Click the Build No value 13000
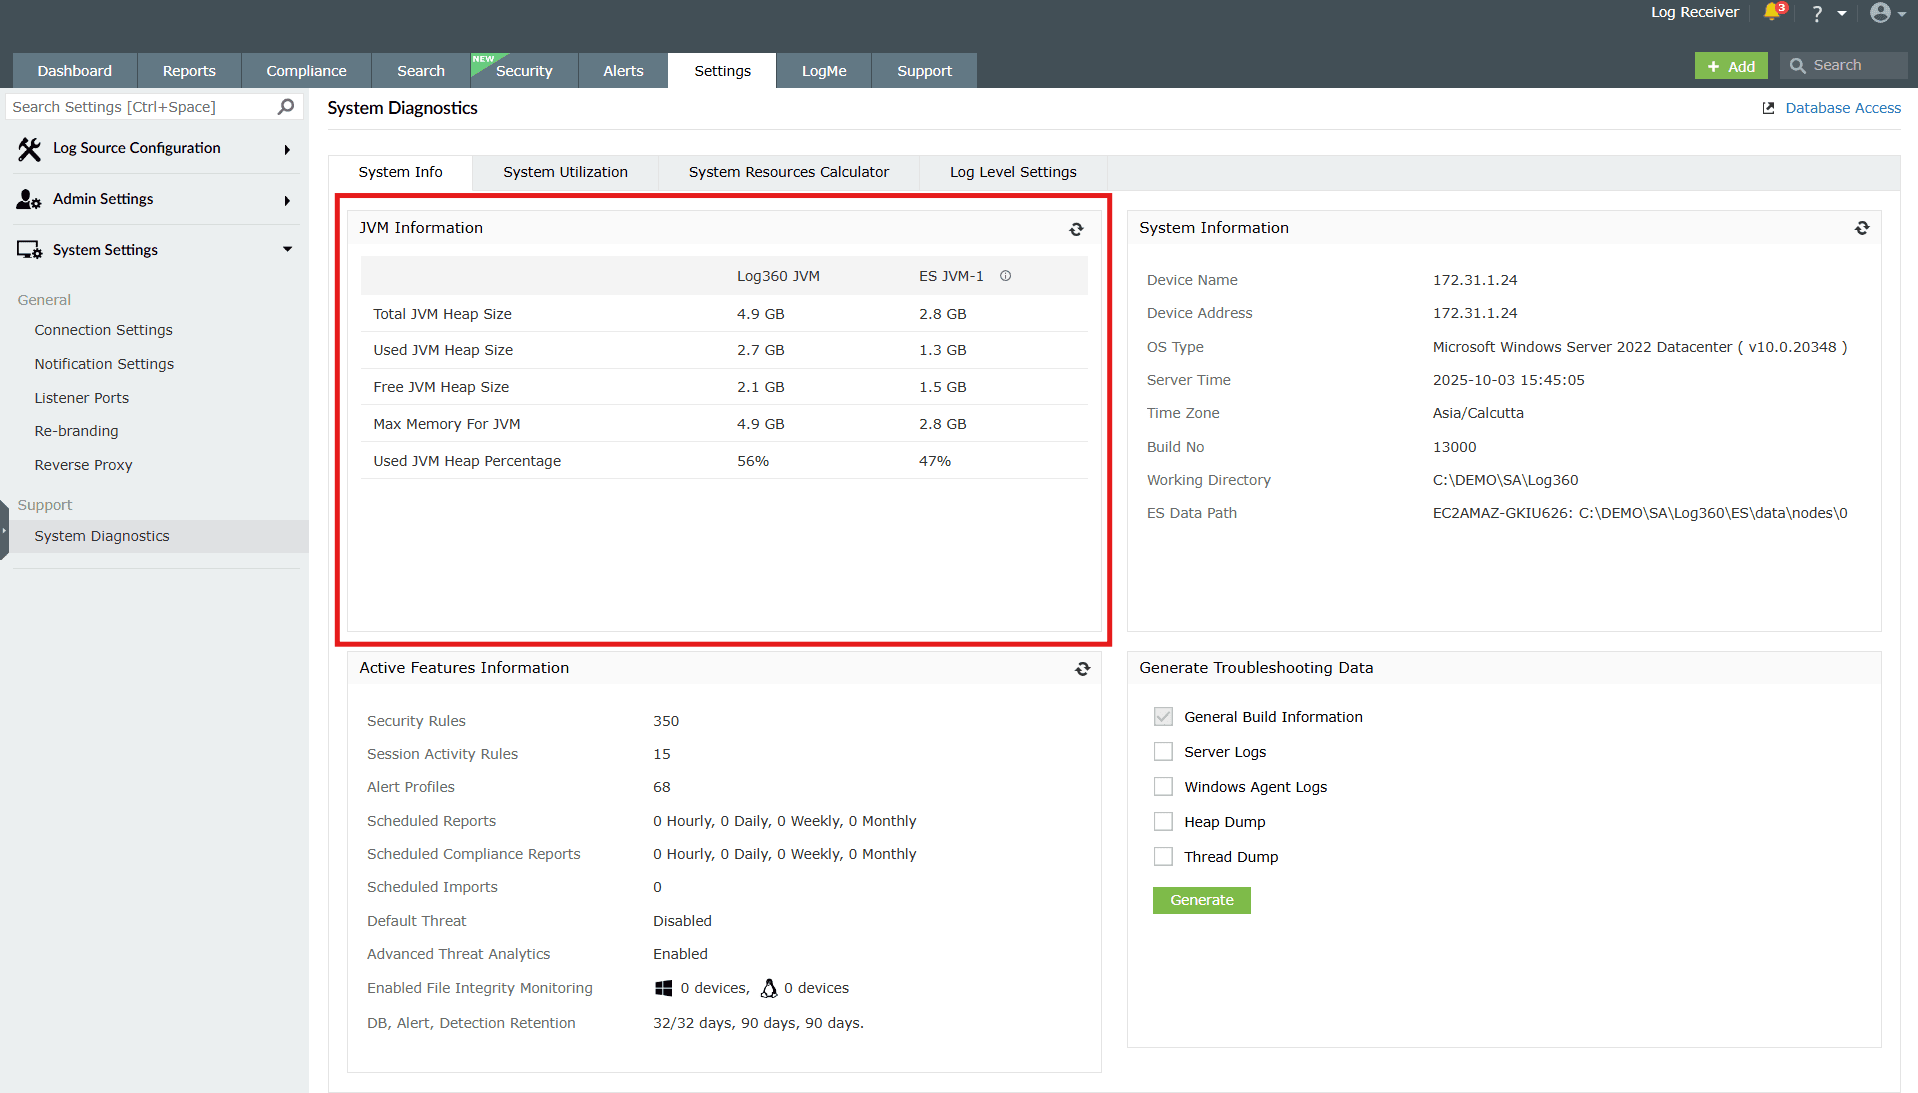 (x=1455, y=447)
